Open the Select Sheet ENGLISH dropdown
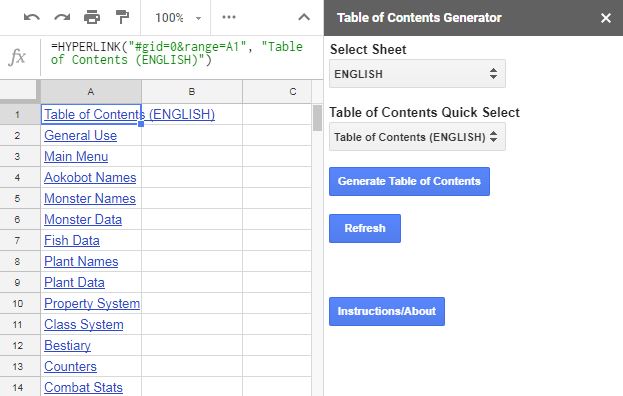Viewport: 623px width, 396px height. click(x=417, y=73)
